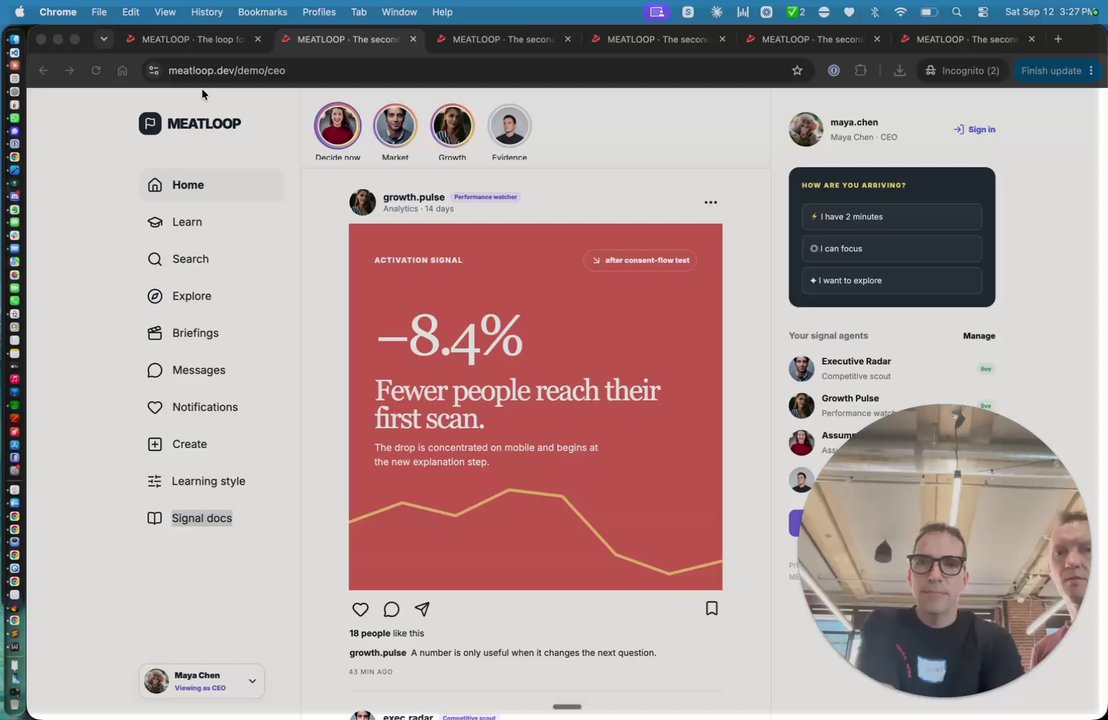Viewport: 1108px width, 720px height.
Task: Open Chrome tab search dropdown arrow
Action: tap(104, 40)
